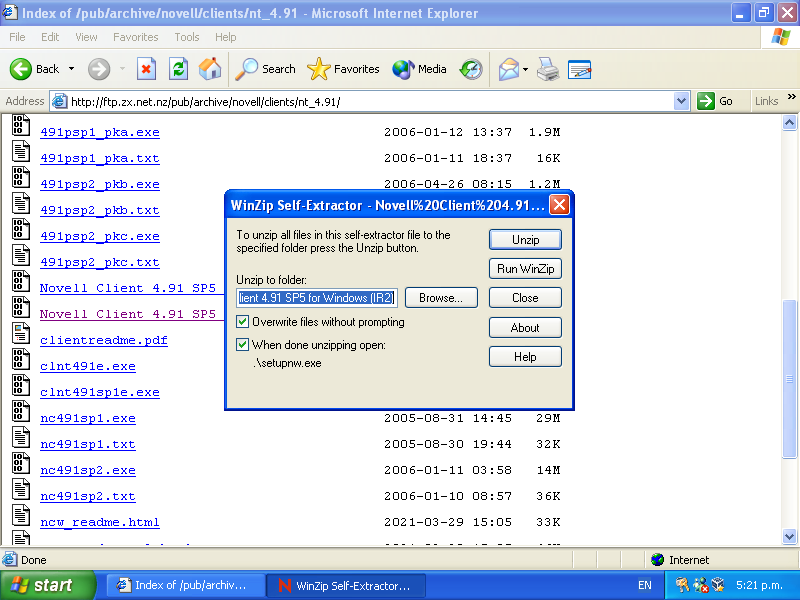The width and height of the screenshot is (800, 600).
Task: Open the View menu
Action: [x=86, y=37]
